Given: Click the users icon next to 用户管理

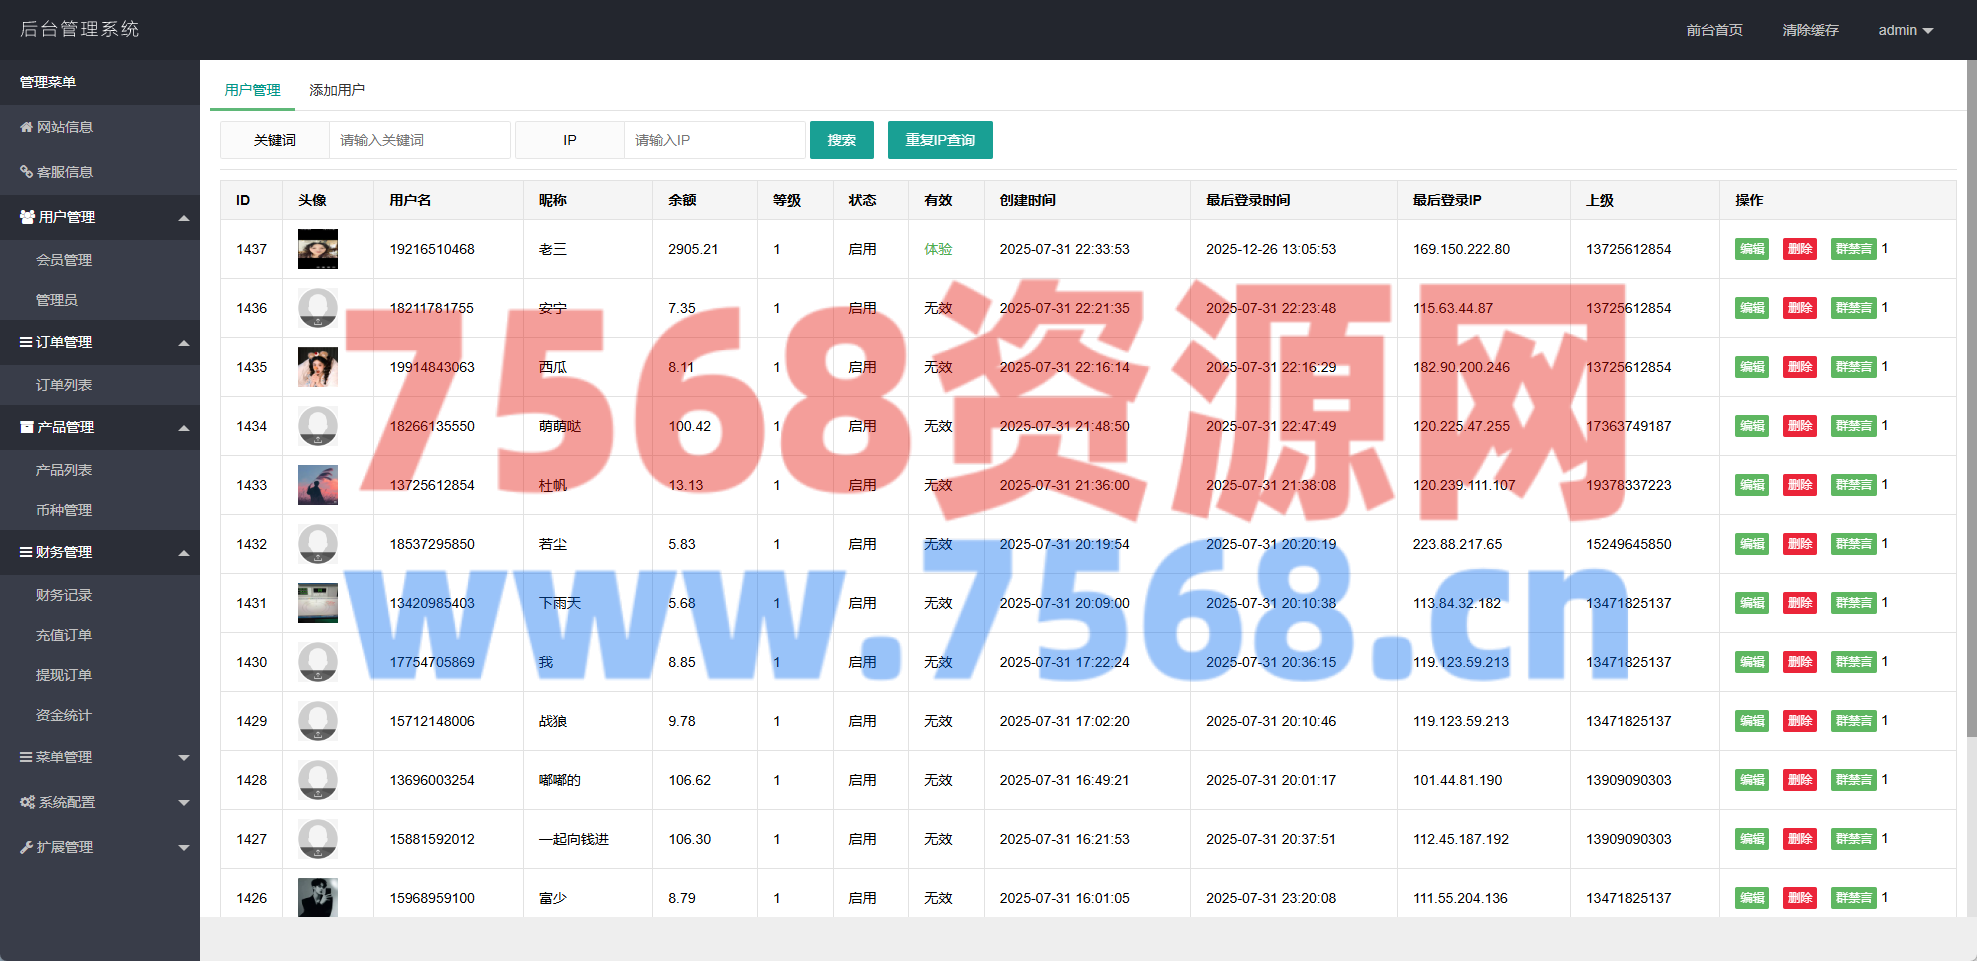Looking at the screenshot, I should (27, 217).
